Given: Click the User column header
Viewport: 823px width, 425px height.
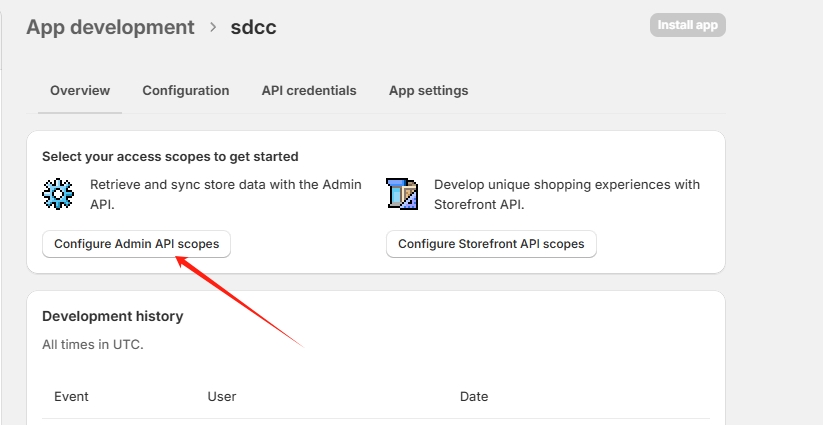Looking at the screenshot, I should coord(221,397).
